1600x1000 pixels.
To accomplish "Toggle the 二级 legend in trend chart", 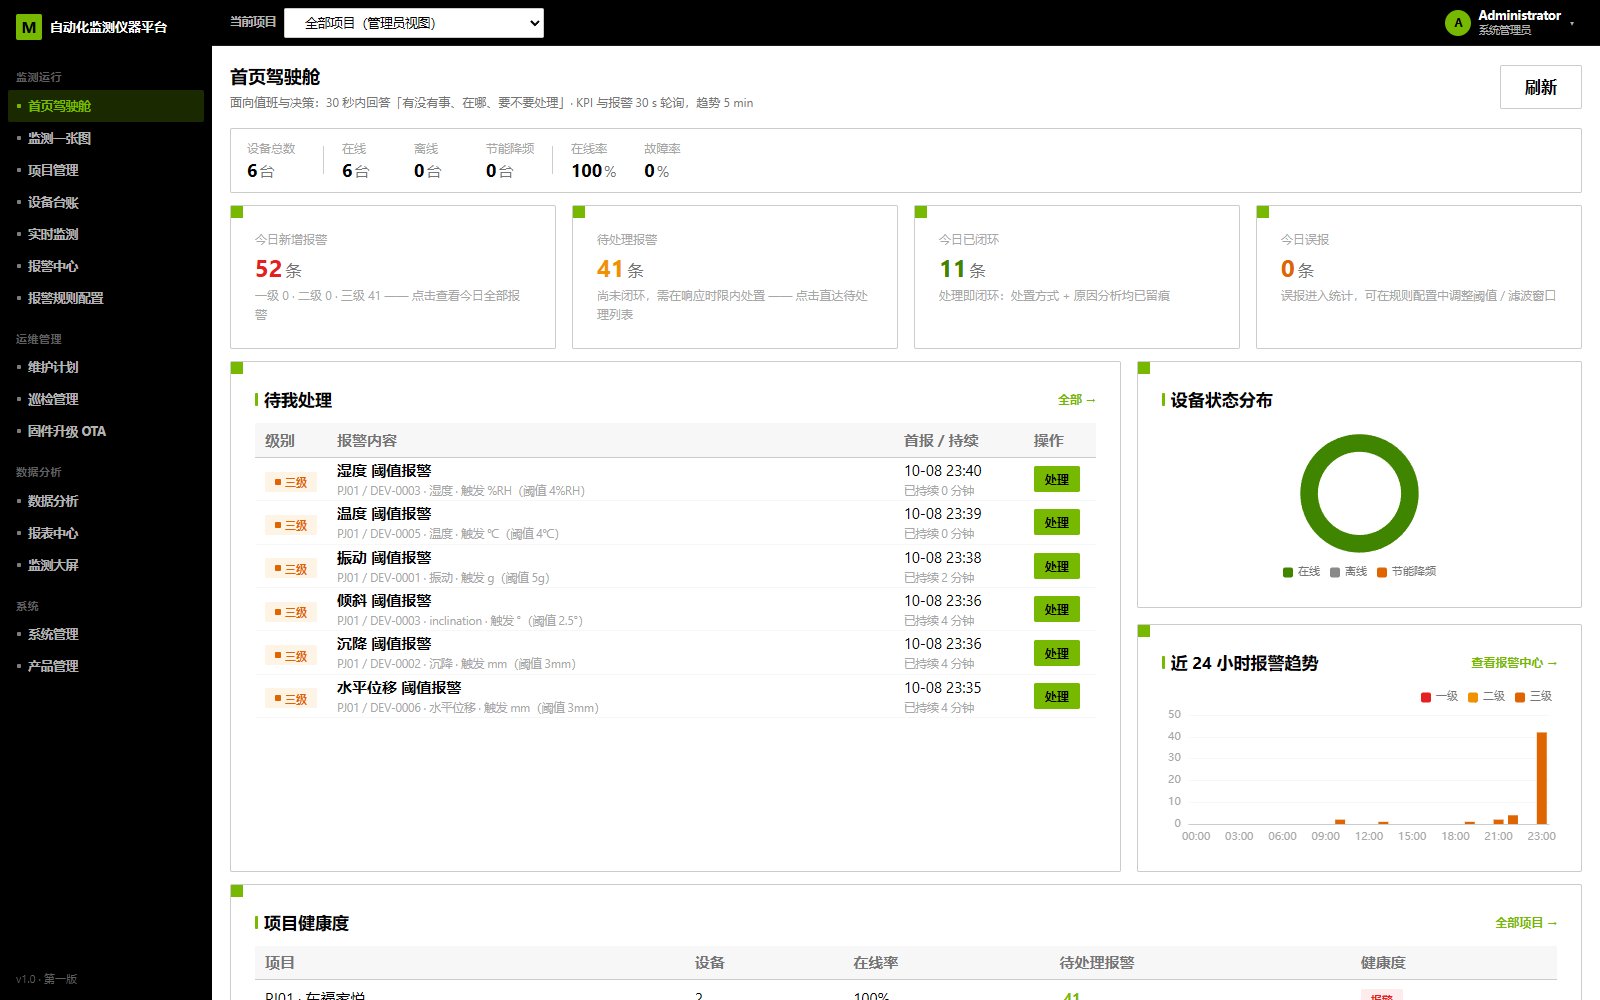I will (x=1486, y=697).
